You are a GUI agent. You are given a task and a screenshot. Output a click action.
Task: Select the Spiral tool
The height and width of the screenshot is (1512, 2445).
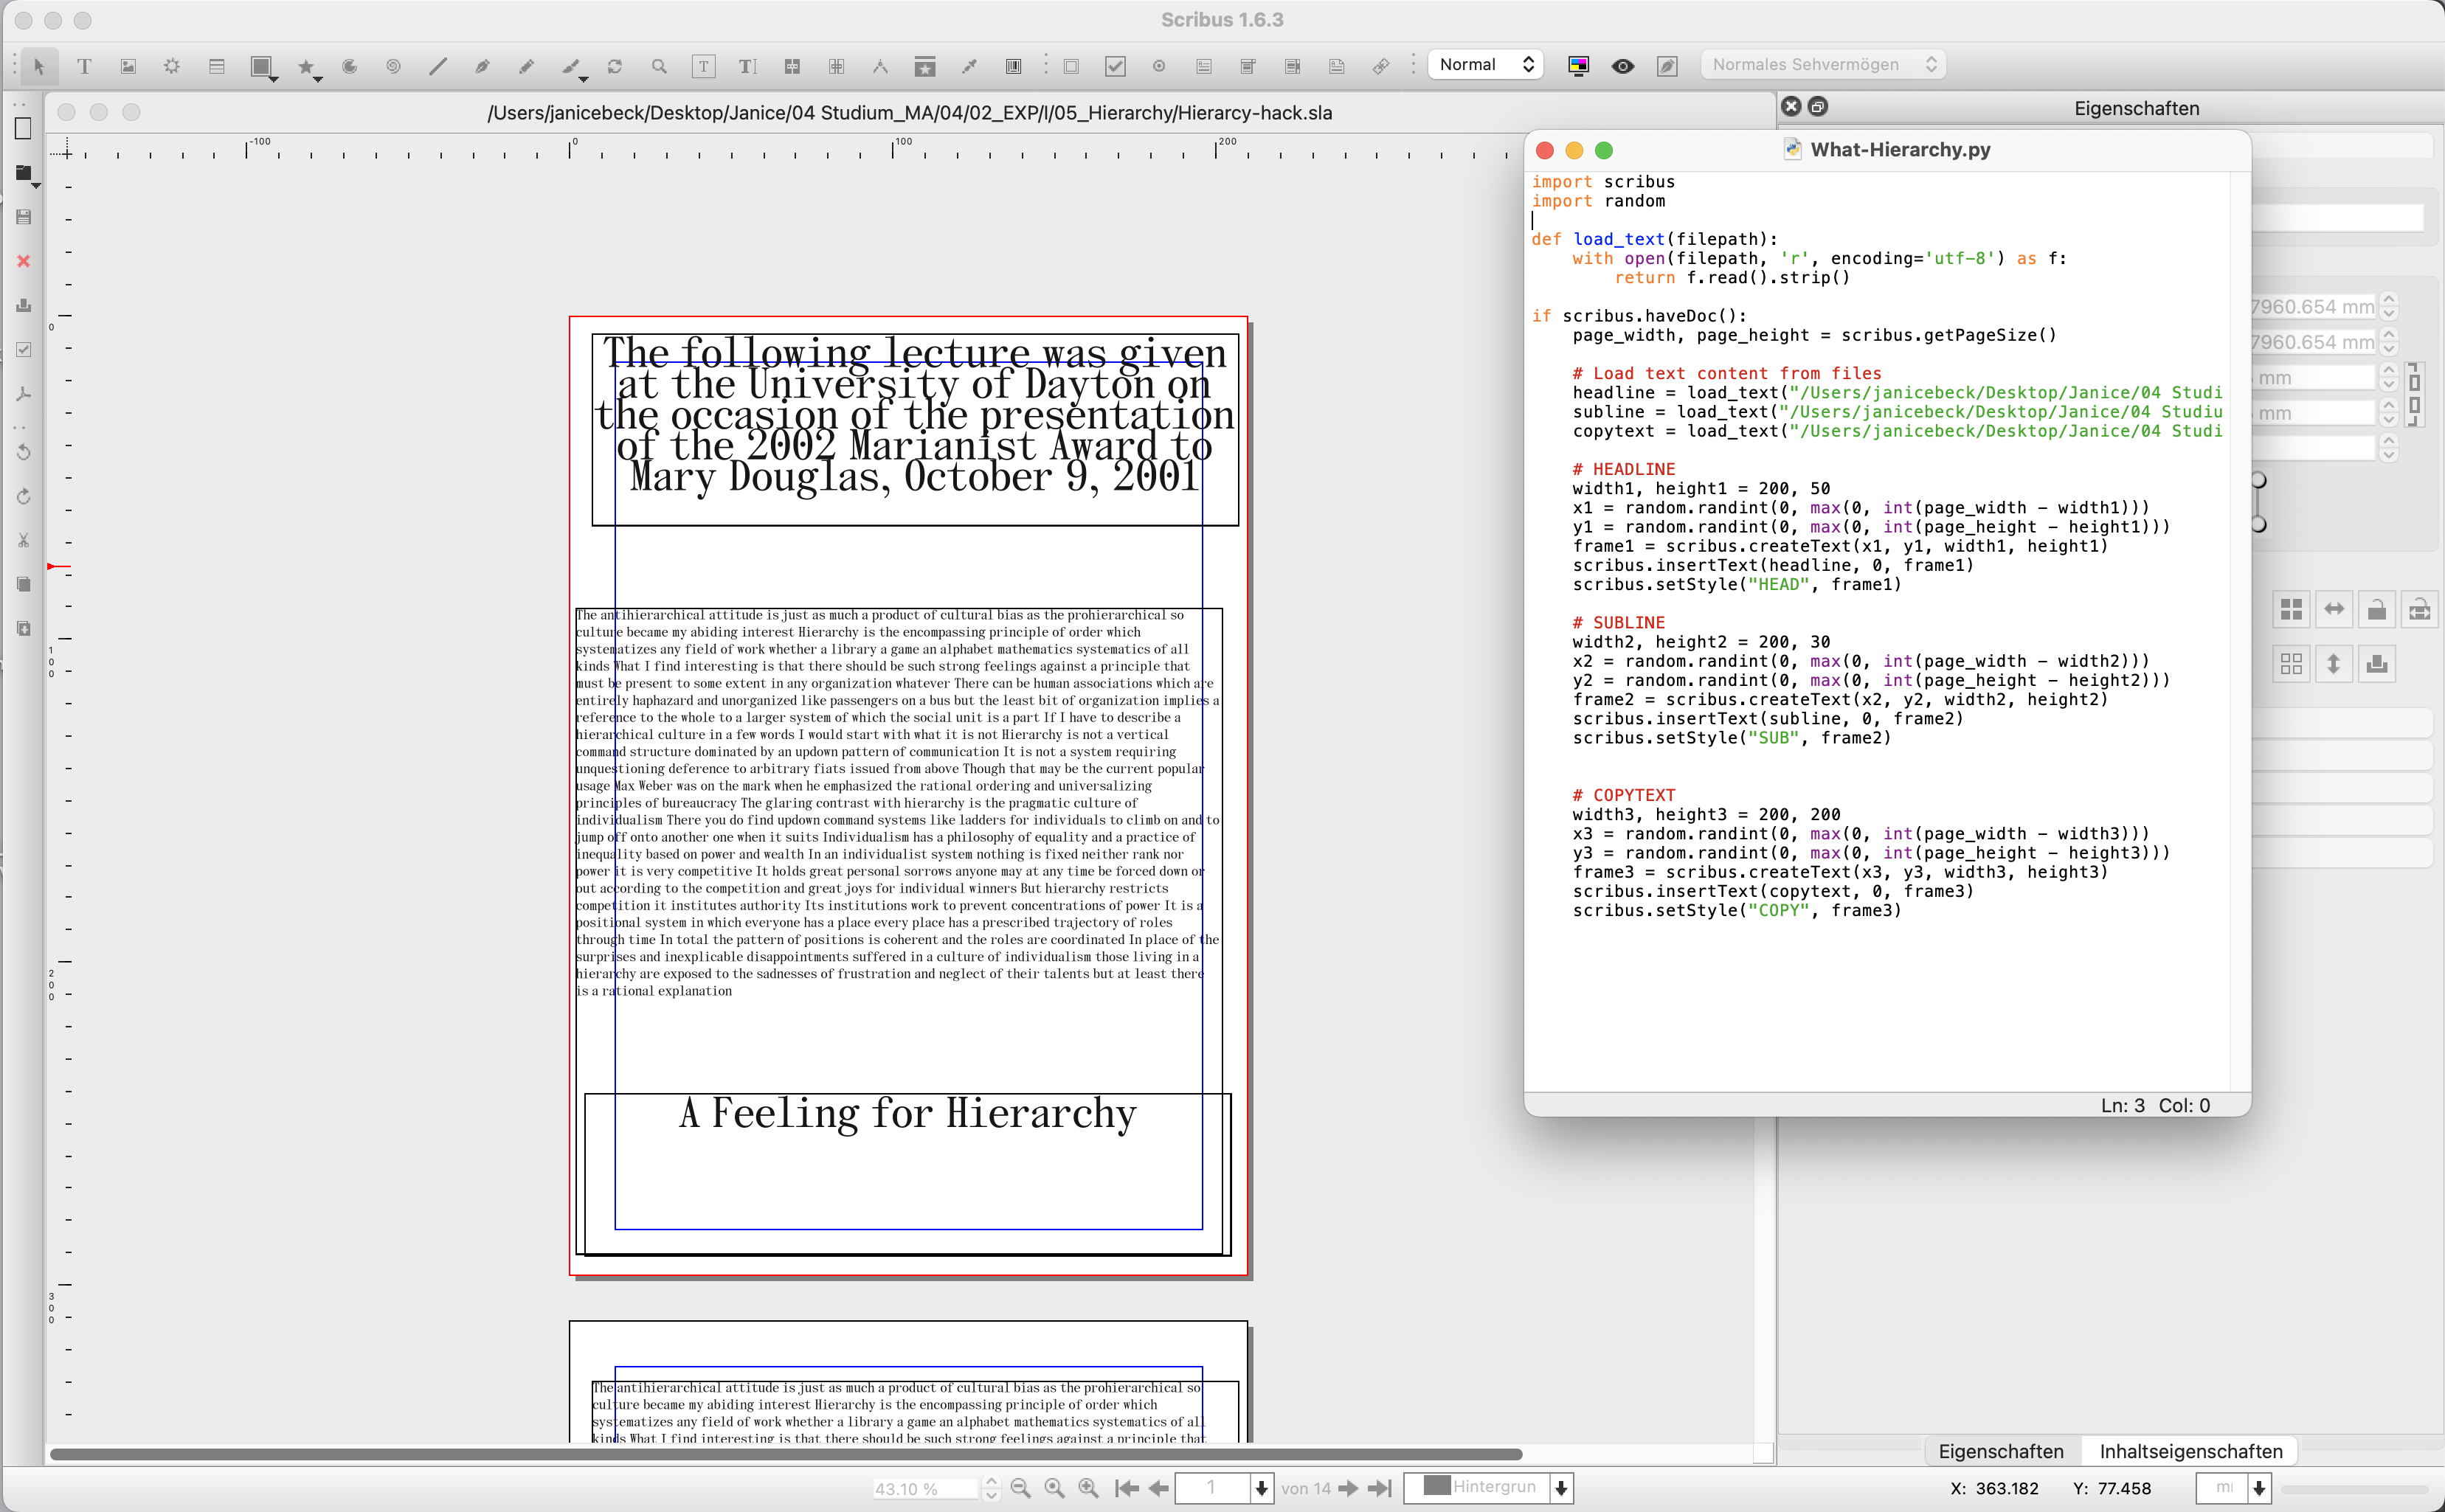click(x=393, y=66)
